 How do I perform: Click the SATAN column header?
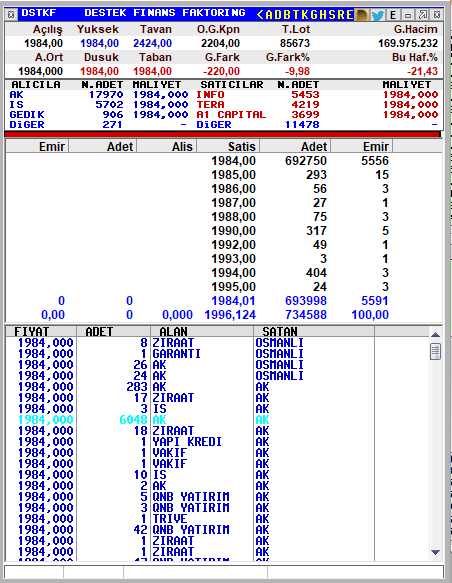click(314, 331)
